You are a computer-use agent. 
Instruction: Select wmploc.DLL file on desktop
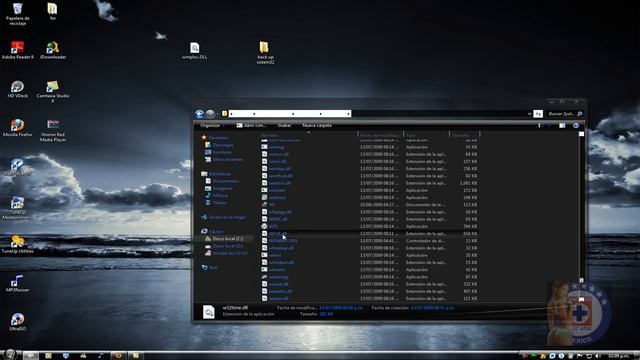[195, 51]
